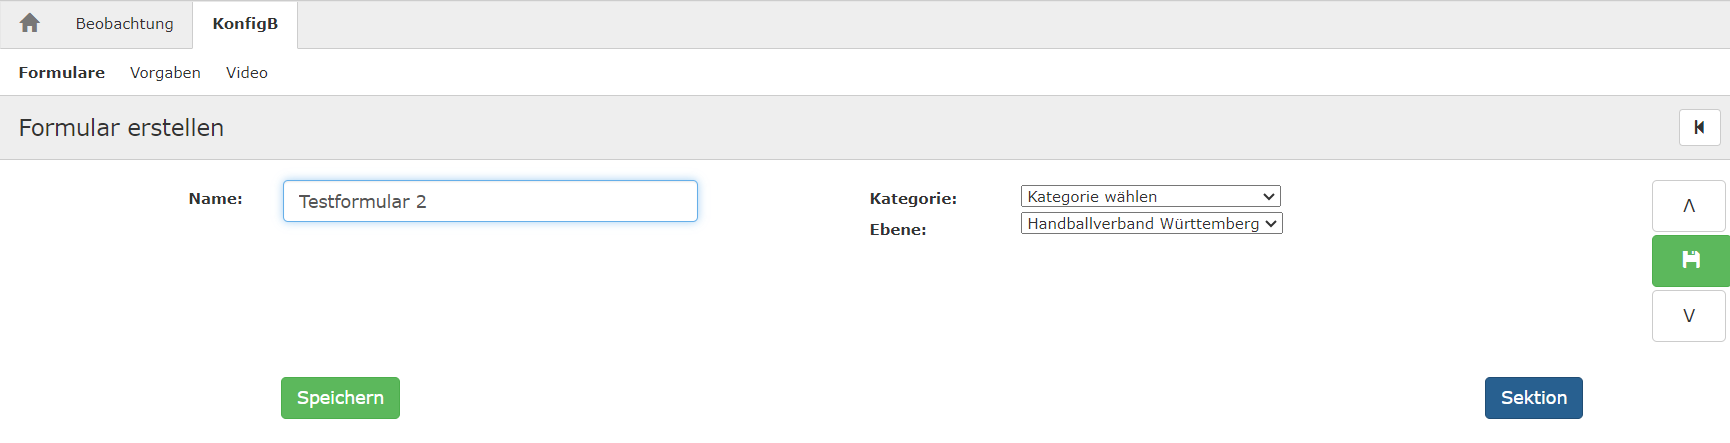Screen dimensions: 1730x443
Task: Click the Ebene: label
Action: pos(898,229)
